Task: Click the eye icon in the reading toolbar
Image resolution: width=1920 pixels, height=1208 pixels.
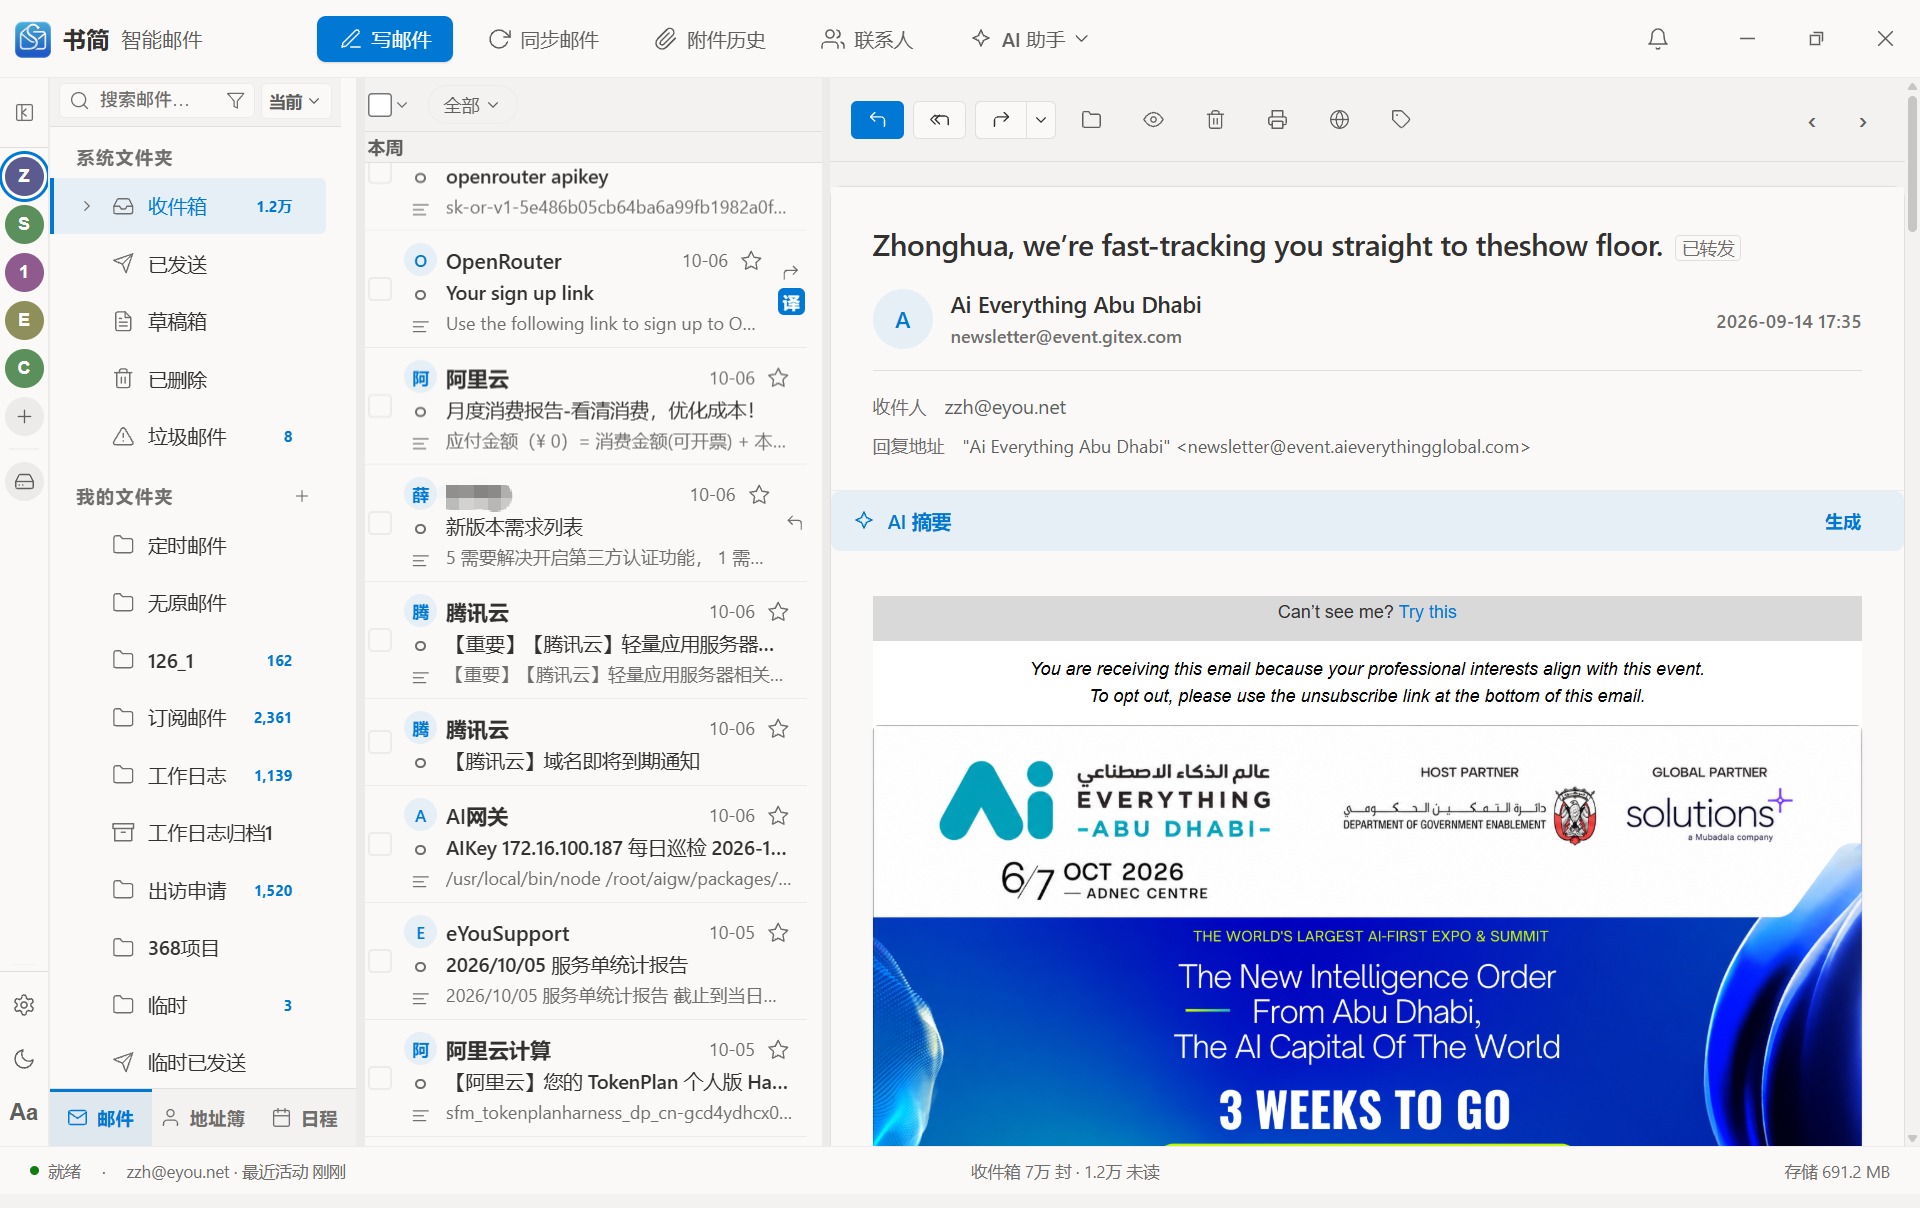Action: click(x=1153, y=120)
